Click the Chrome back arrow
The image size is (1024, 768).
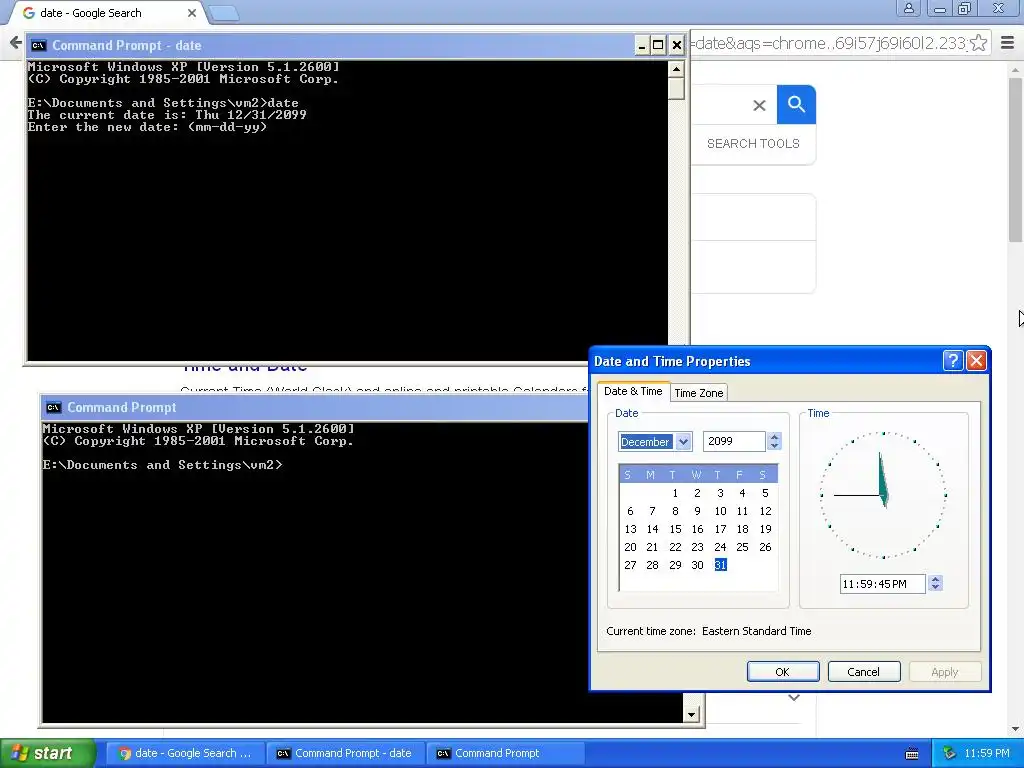16,43
